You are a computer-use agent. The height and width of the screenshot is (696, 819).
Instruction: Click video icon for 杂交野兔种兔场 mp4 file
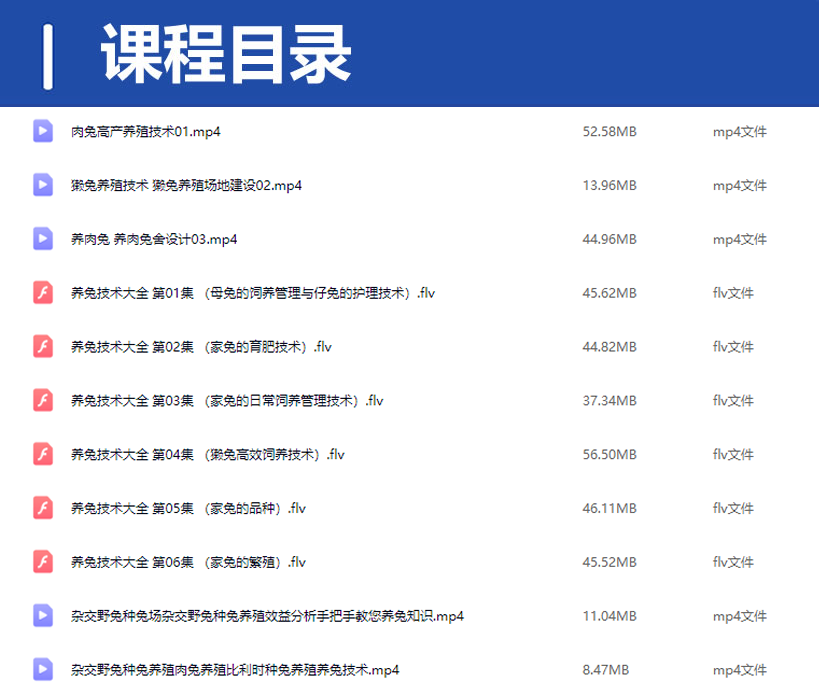pyautogui.click(x=43, y=615)
